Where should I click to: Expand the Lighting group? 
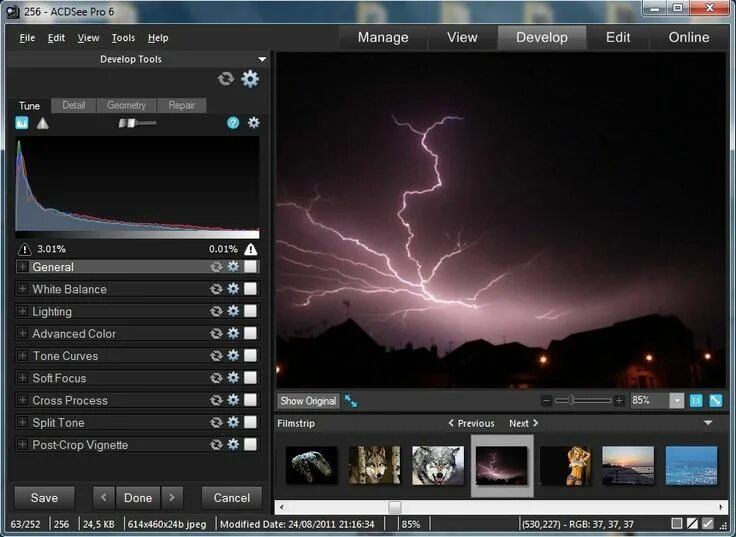[22, 311]
